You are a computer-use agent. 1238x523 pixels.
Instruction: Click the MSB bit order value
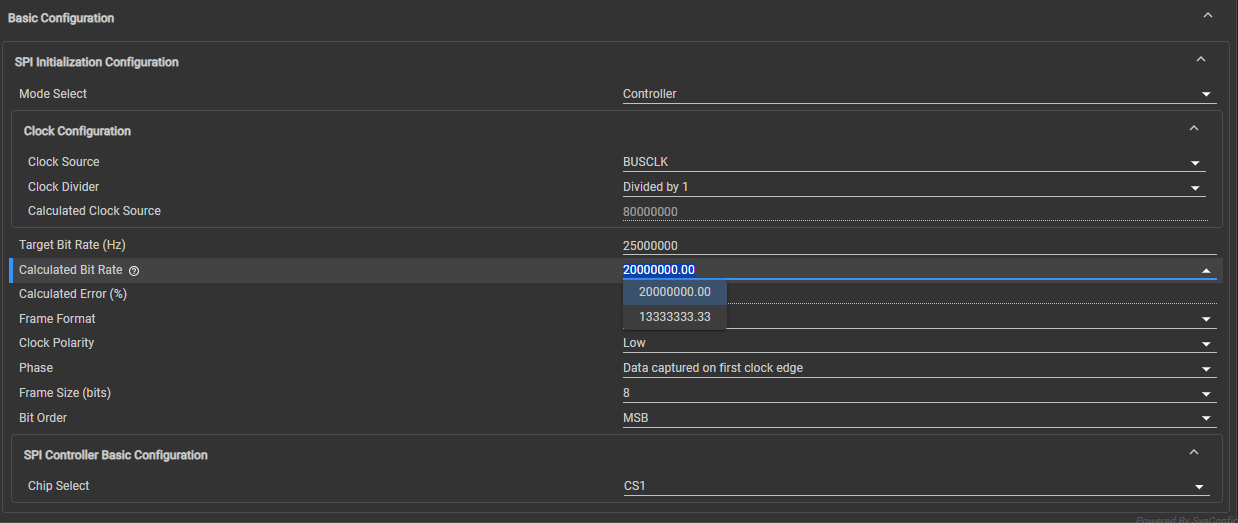635,418
